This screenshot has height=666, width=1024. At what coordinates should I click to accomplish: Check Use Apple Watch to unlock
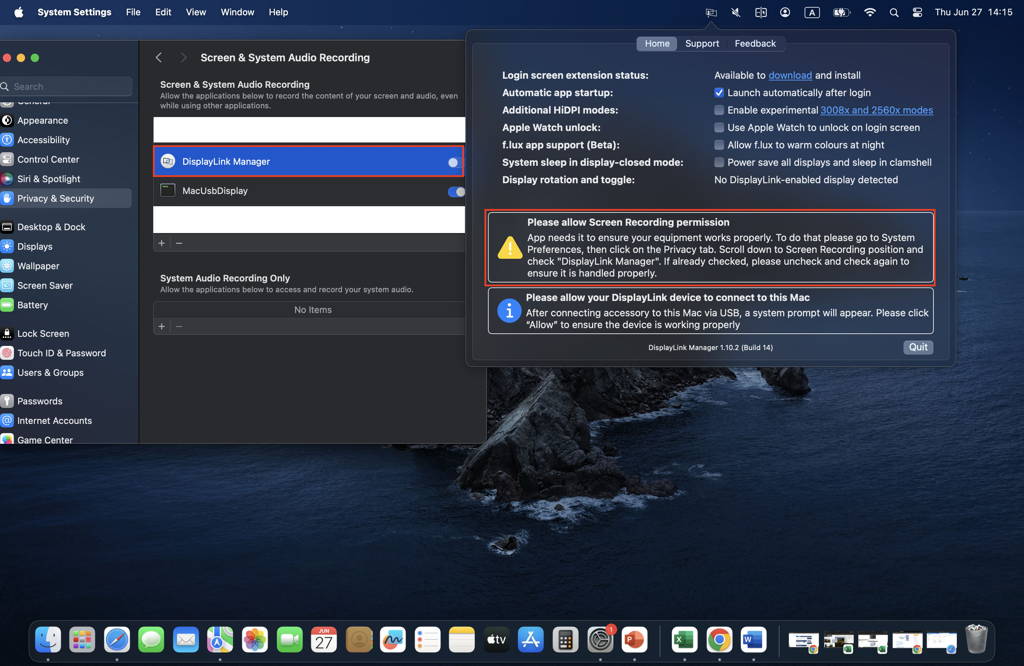click(719, 128)
